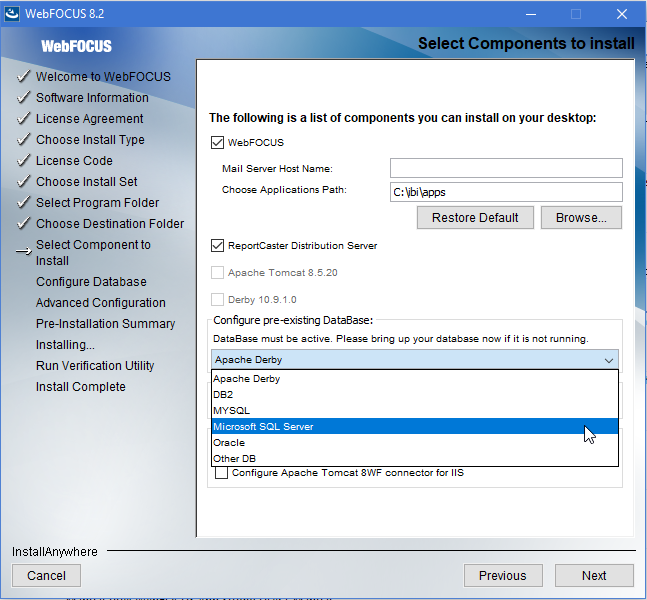
Task: Select DB2 from the dropdown list
Action: click(415, 394)
